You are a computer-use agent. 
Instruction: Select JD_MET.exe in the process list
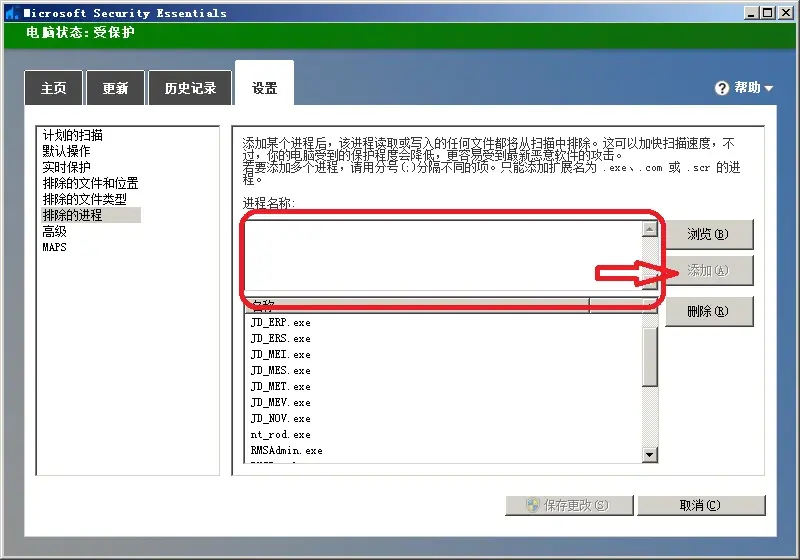pyautogui.click(x=281, y=386)
